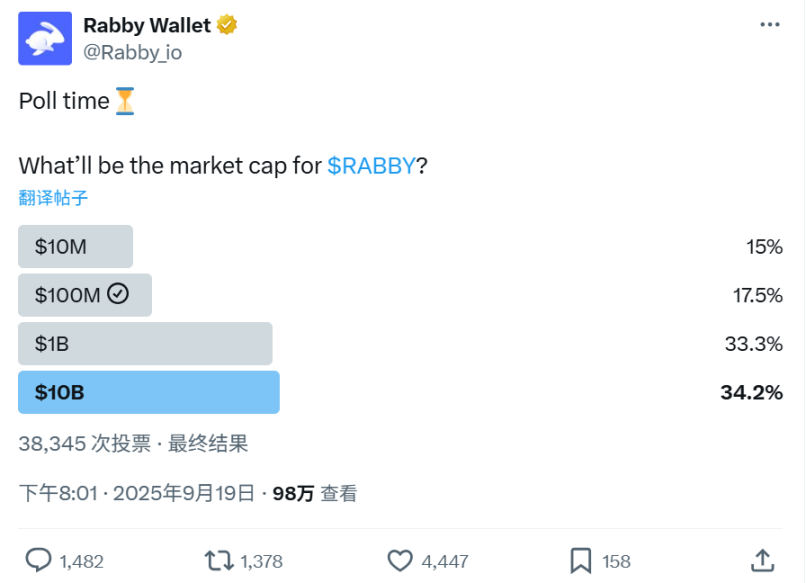Click the 翻译帖子 translate link
This screenshot has width=806, height=583.
[51, 198]
